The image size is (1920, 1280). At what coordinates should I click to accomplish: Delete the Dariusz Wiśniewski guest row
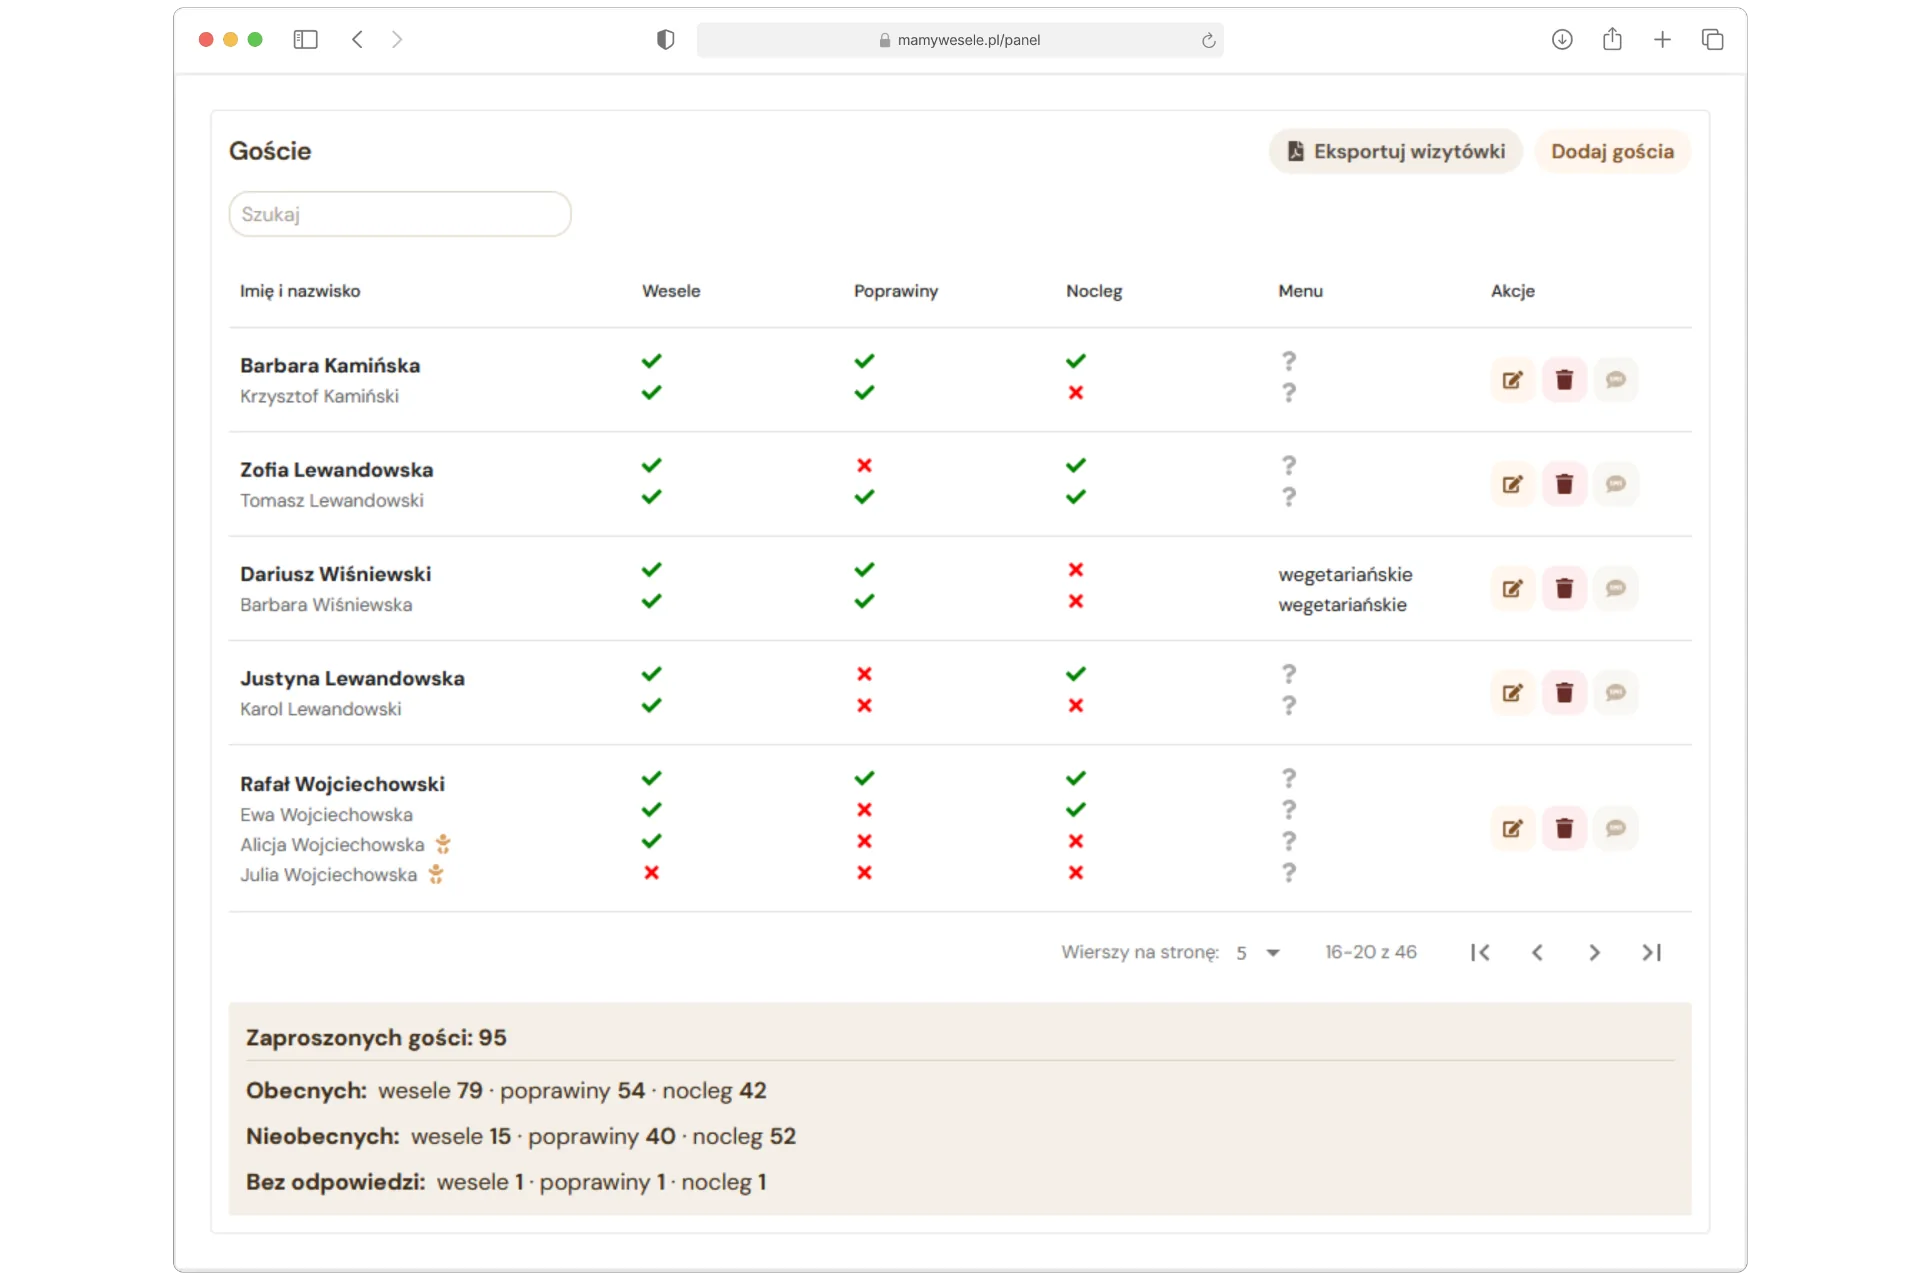click(x=1564, y=588)
